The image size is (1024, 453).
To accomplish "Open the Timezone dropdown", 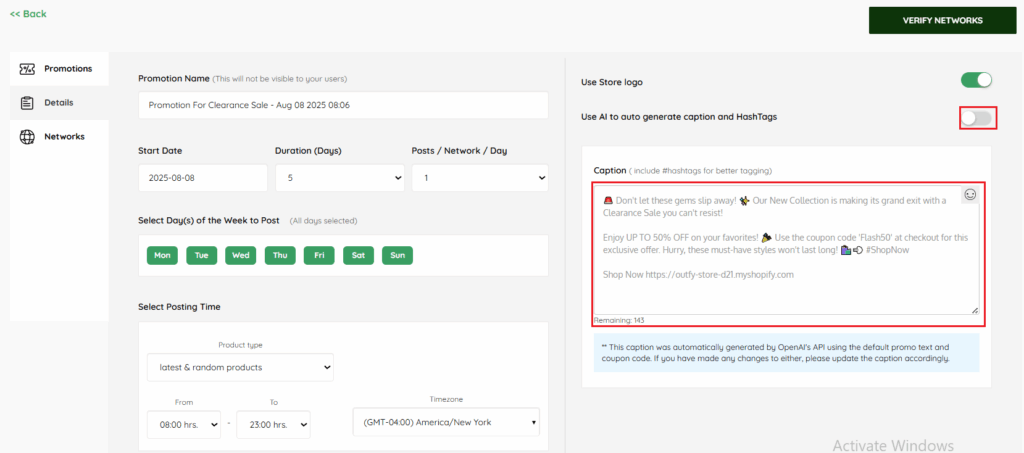I will [x=446, y=421].
